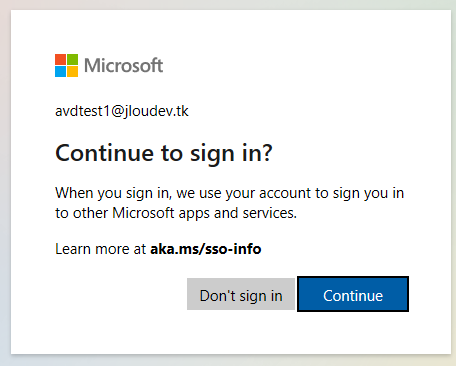Click the gradient background outside the dialog
Image resolution: width=456 pixels, height=366 pixels.
[x=5, y=183]
